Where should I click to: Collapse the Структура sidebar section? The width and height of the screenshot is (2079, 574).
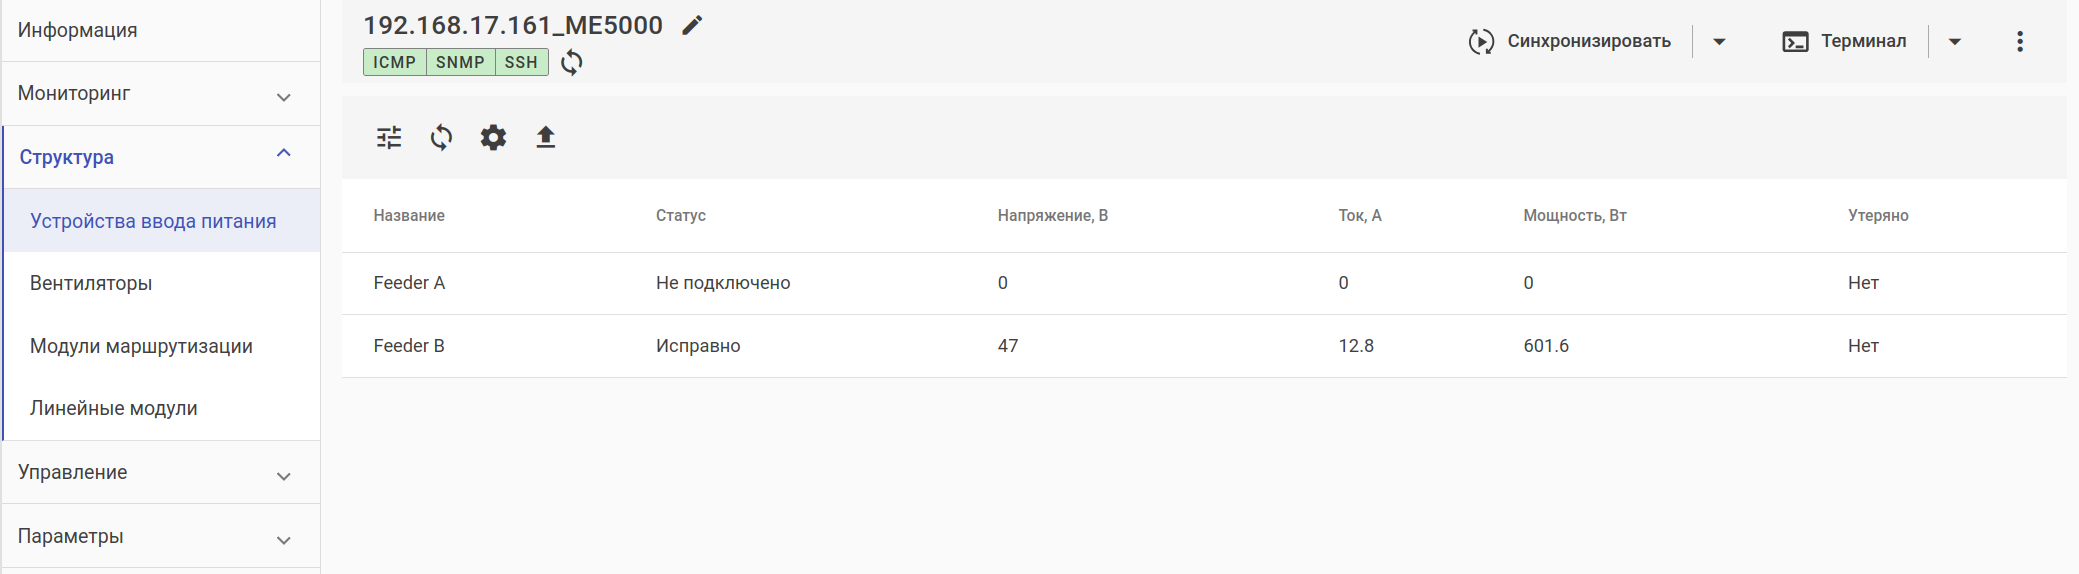[283, 154]
